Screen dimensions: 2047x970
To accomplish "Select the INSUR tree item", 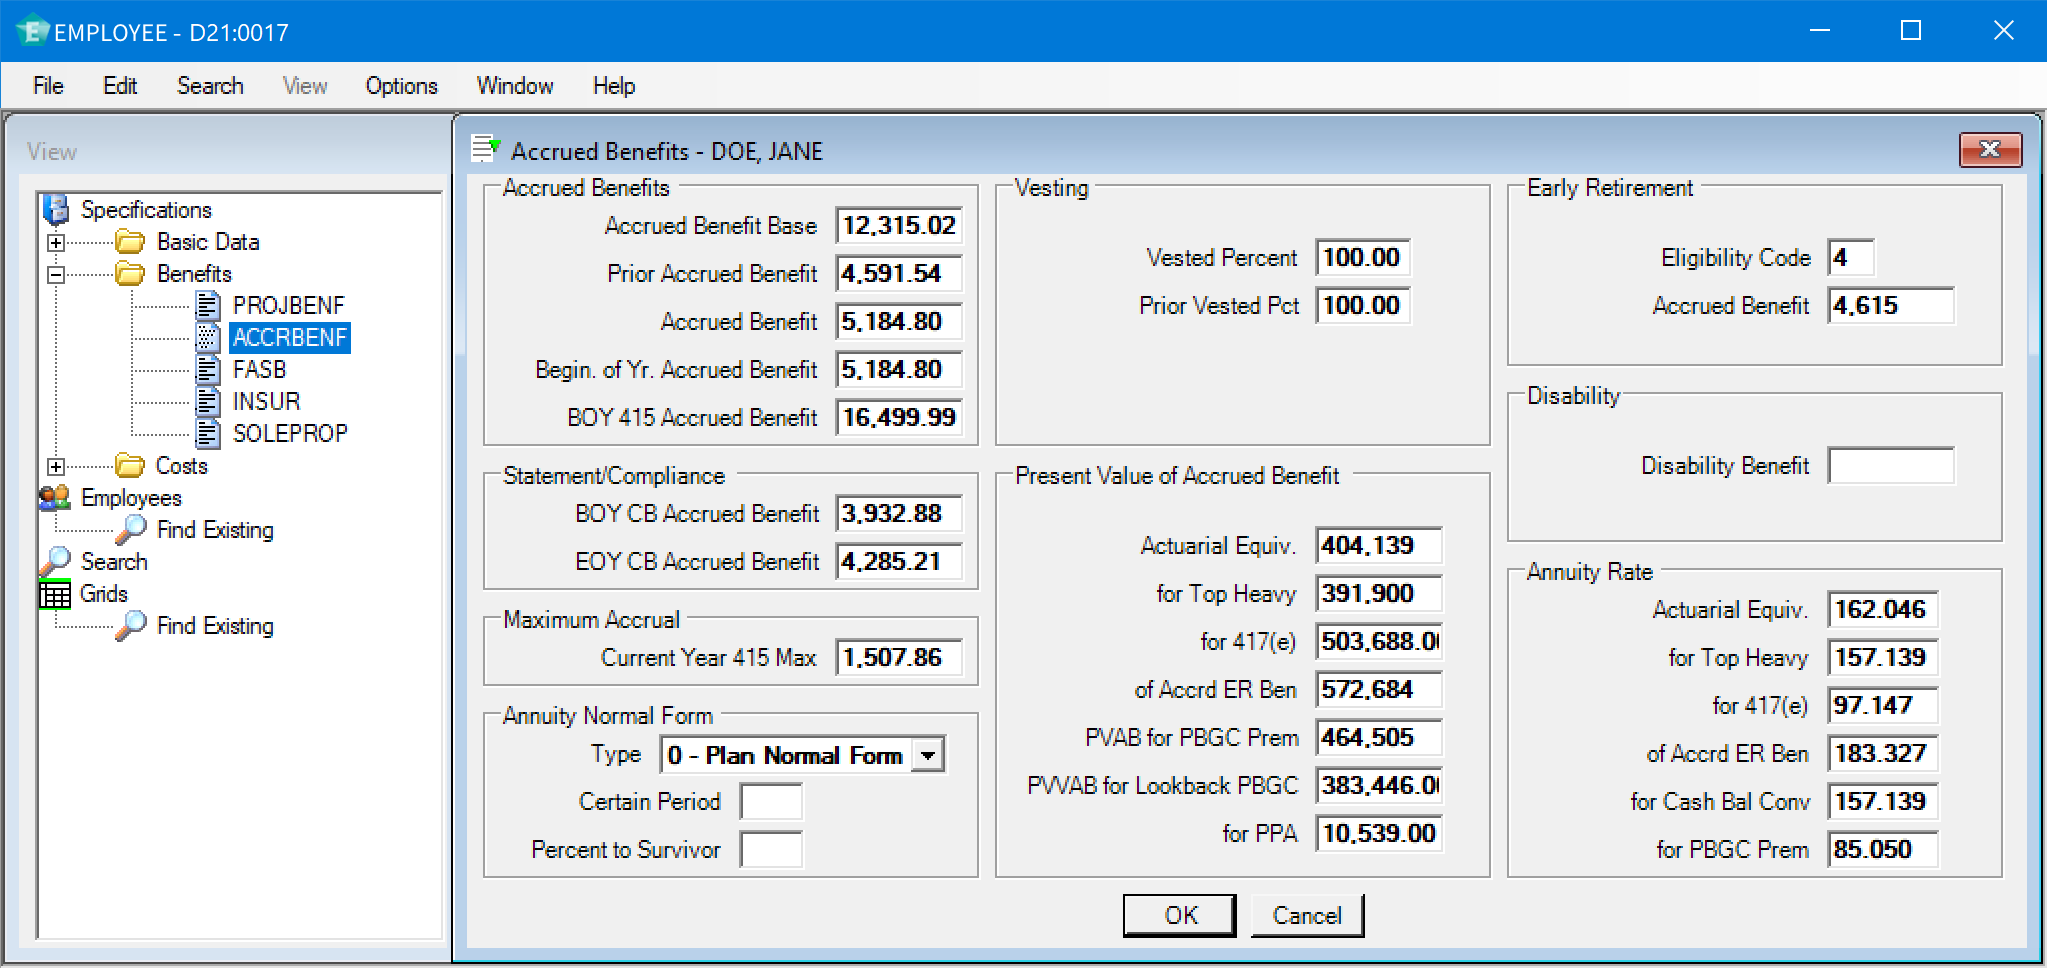I will coord(266,401).
